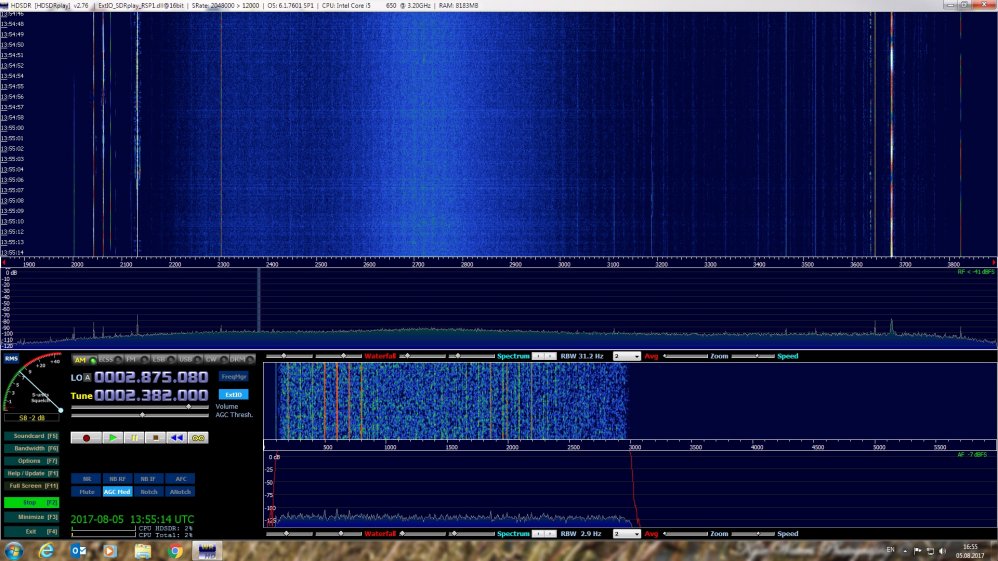Click the HDSDR taskbar icon

pos(207,551)
